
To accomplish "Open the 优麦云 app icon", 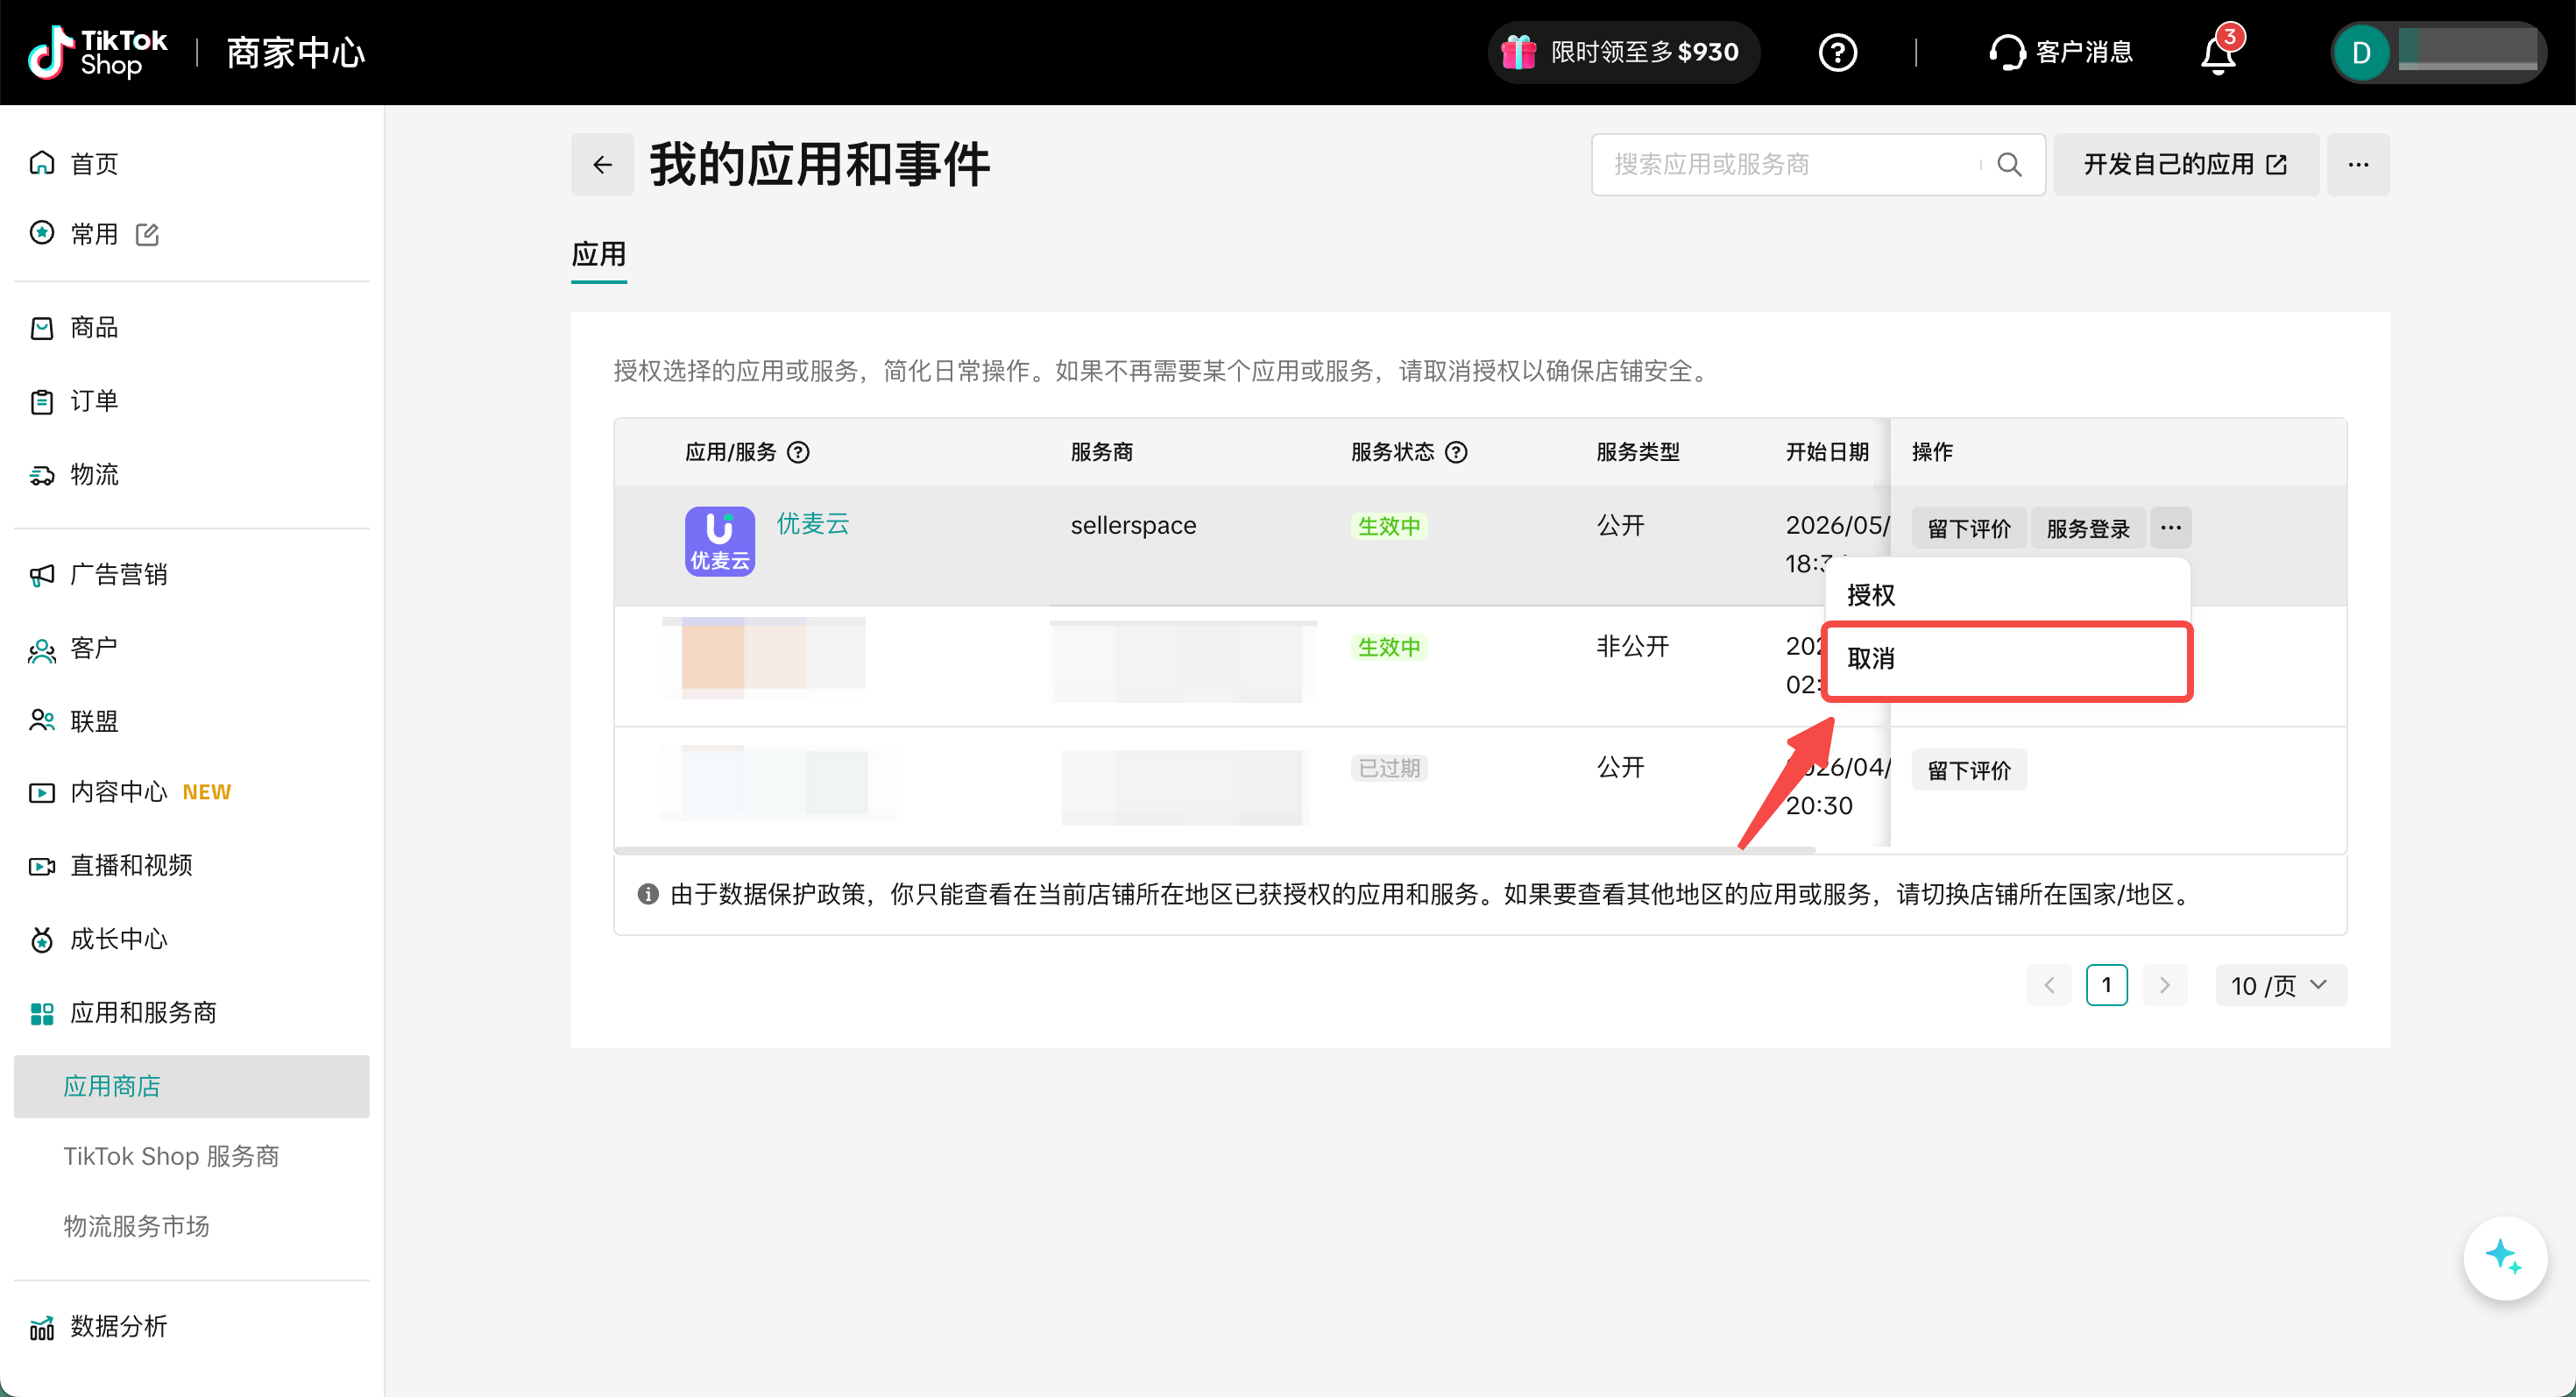I will 720,541.
